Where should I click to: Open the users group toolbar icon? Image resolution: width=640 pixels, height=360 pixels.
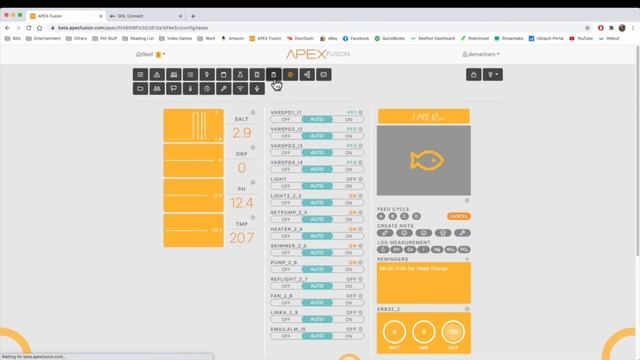[157, 89]
